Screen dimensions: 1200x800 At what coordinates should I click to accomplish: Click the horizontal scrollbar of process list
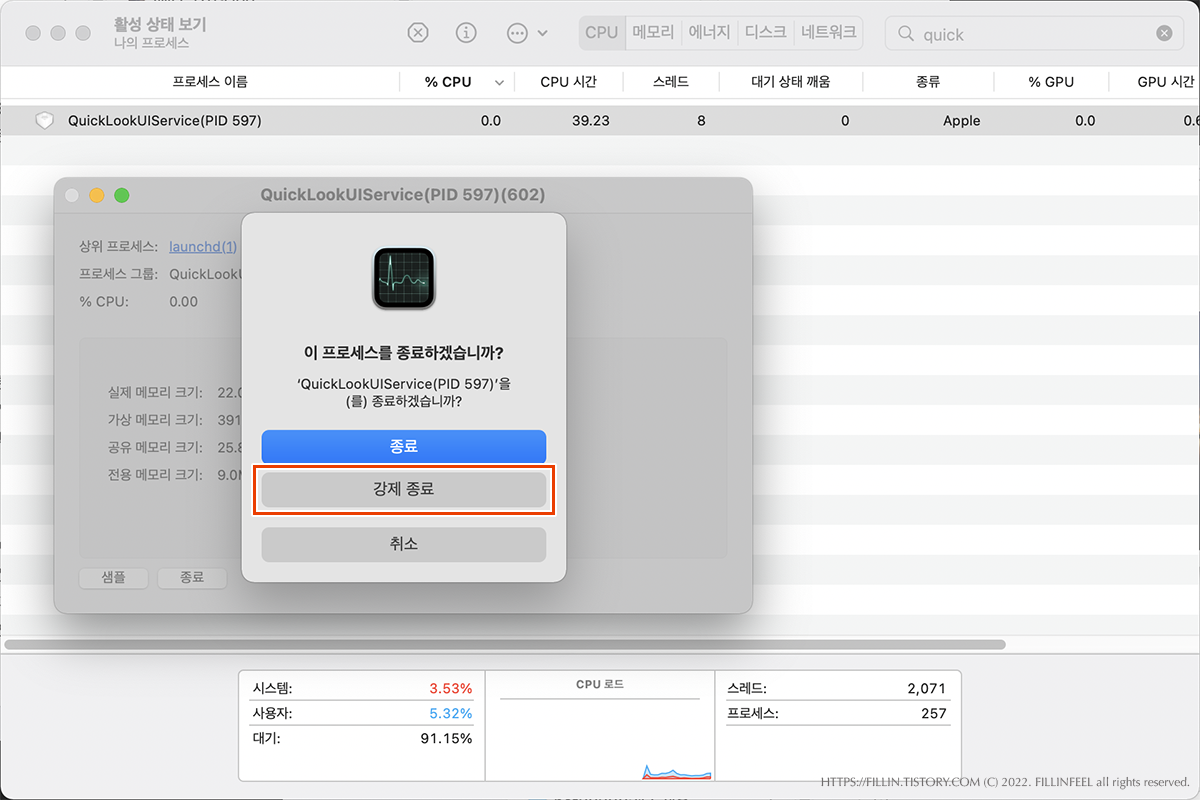505,644
